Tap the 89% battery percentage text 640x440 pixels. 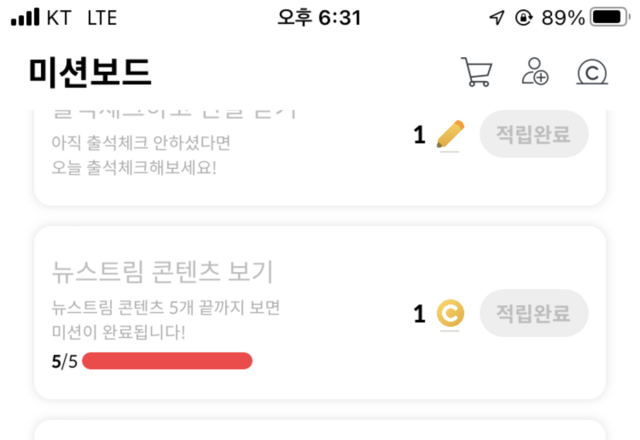pos(562,18)
